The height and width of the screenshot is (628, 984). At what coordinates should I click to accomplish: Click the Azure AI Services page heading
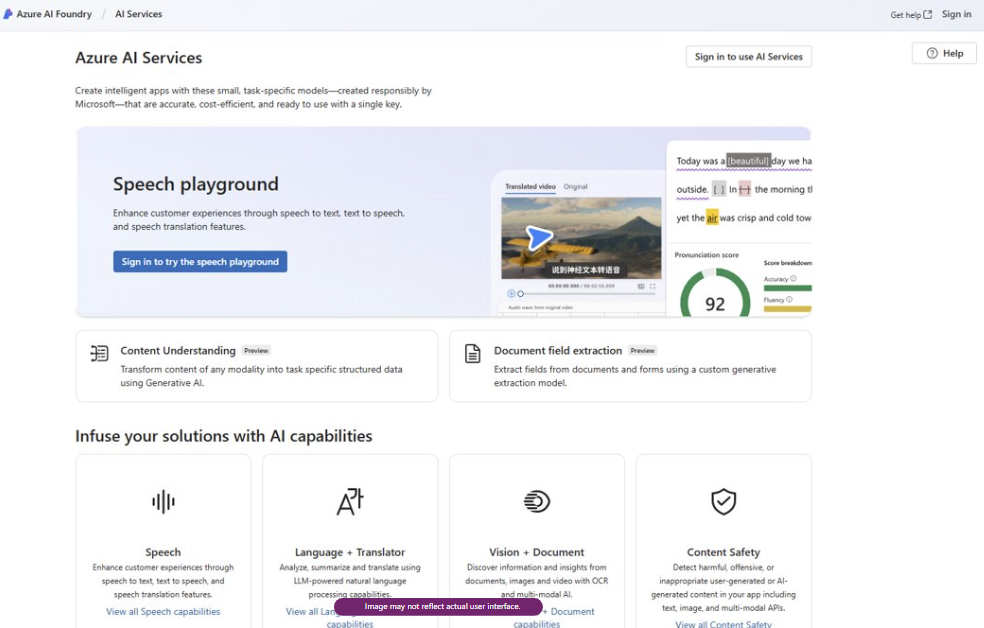[x=139, y=58]
